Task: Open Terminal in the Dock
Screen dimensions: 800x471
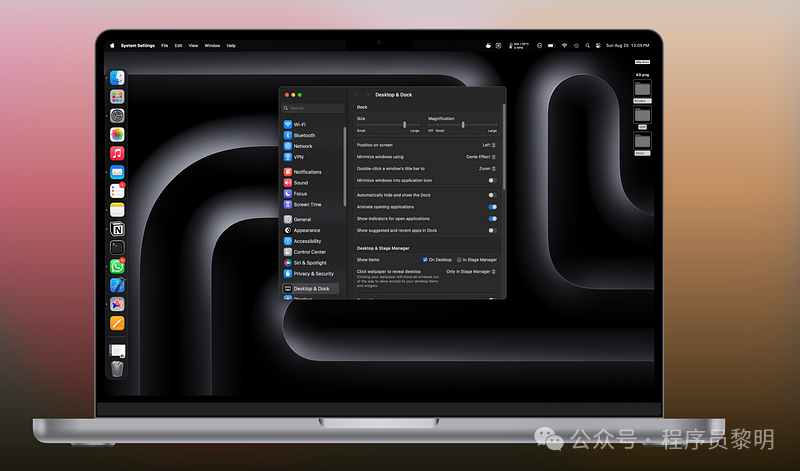Action: point(117,248)
